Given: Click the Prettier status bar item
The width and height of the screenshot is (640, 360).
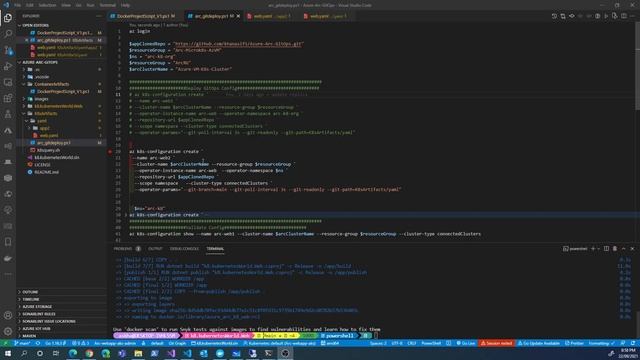Looking at the screenshot, I should (x=574, y=343).
